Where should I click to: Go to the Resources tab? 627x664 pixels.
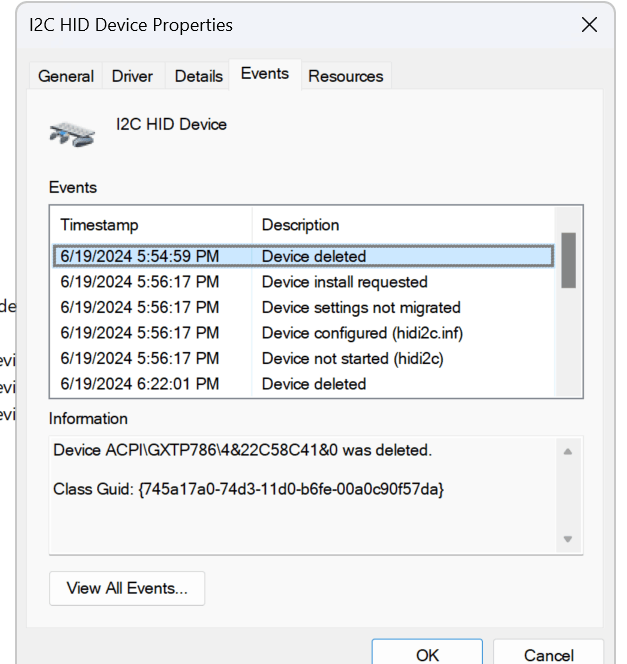pyautogui.click(x=346, y=76)
